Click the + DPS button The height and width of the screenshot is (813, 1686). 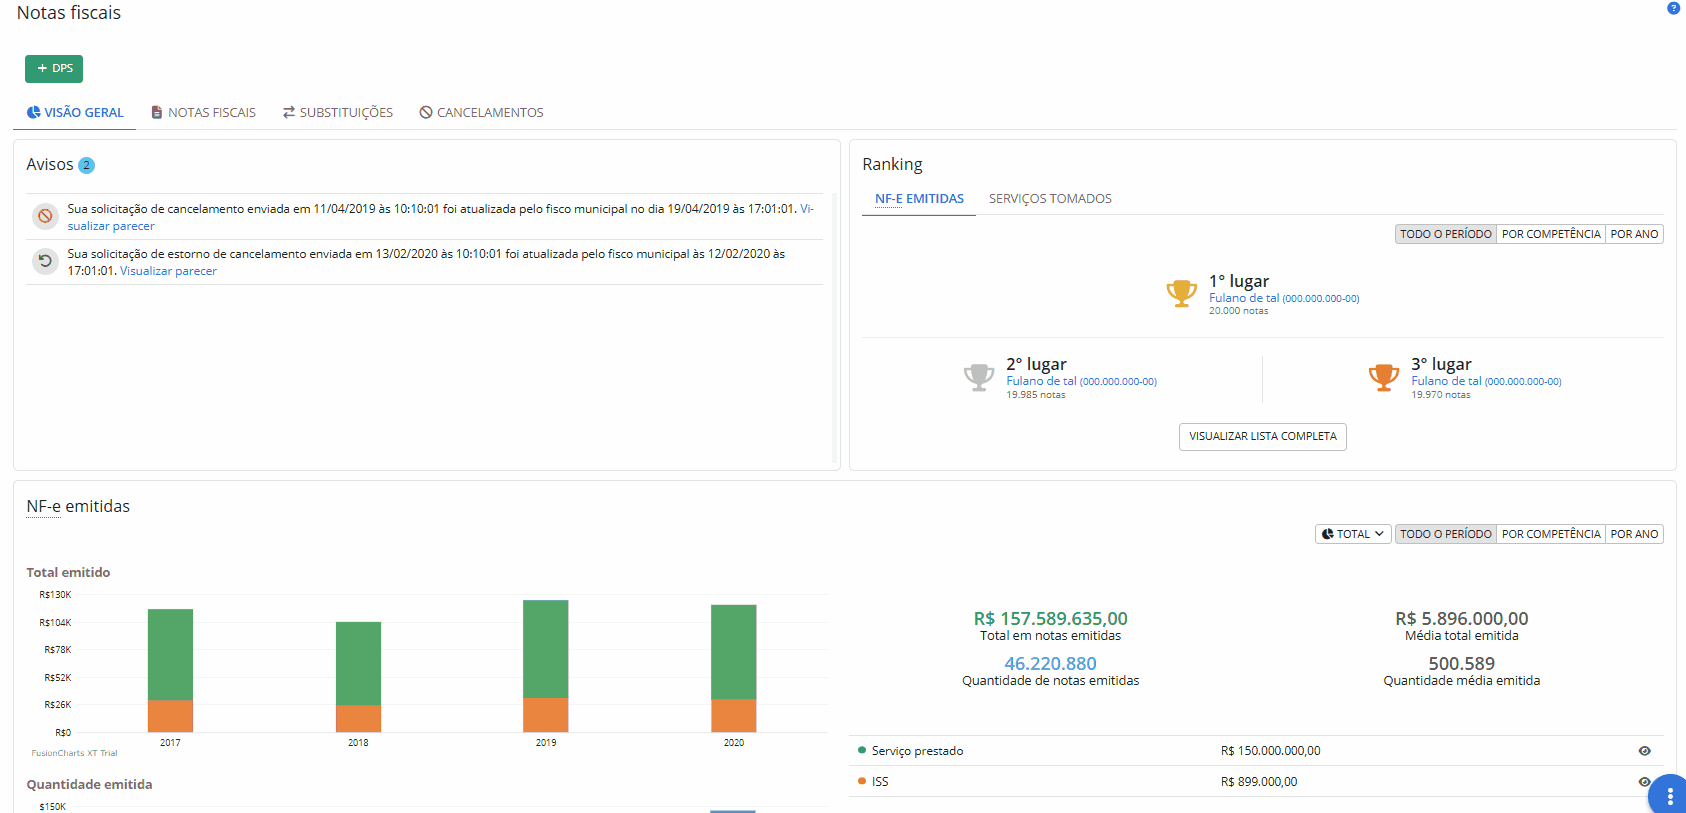(x=54, y=69)
